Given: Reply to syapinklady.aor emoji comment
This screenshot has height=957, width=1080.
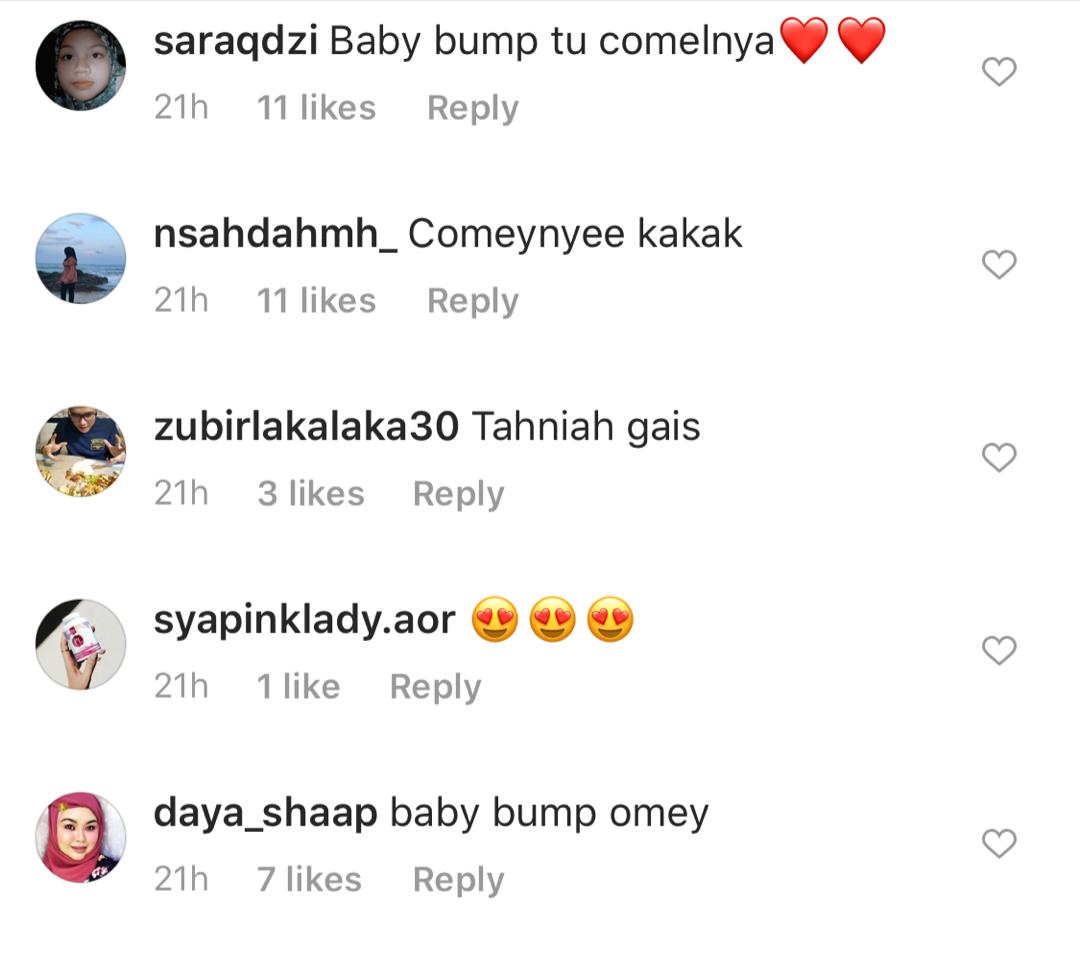Looking at the screenshot, I should pos(435,687).
